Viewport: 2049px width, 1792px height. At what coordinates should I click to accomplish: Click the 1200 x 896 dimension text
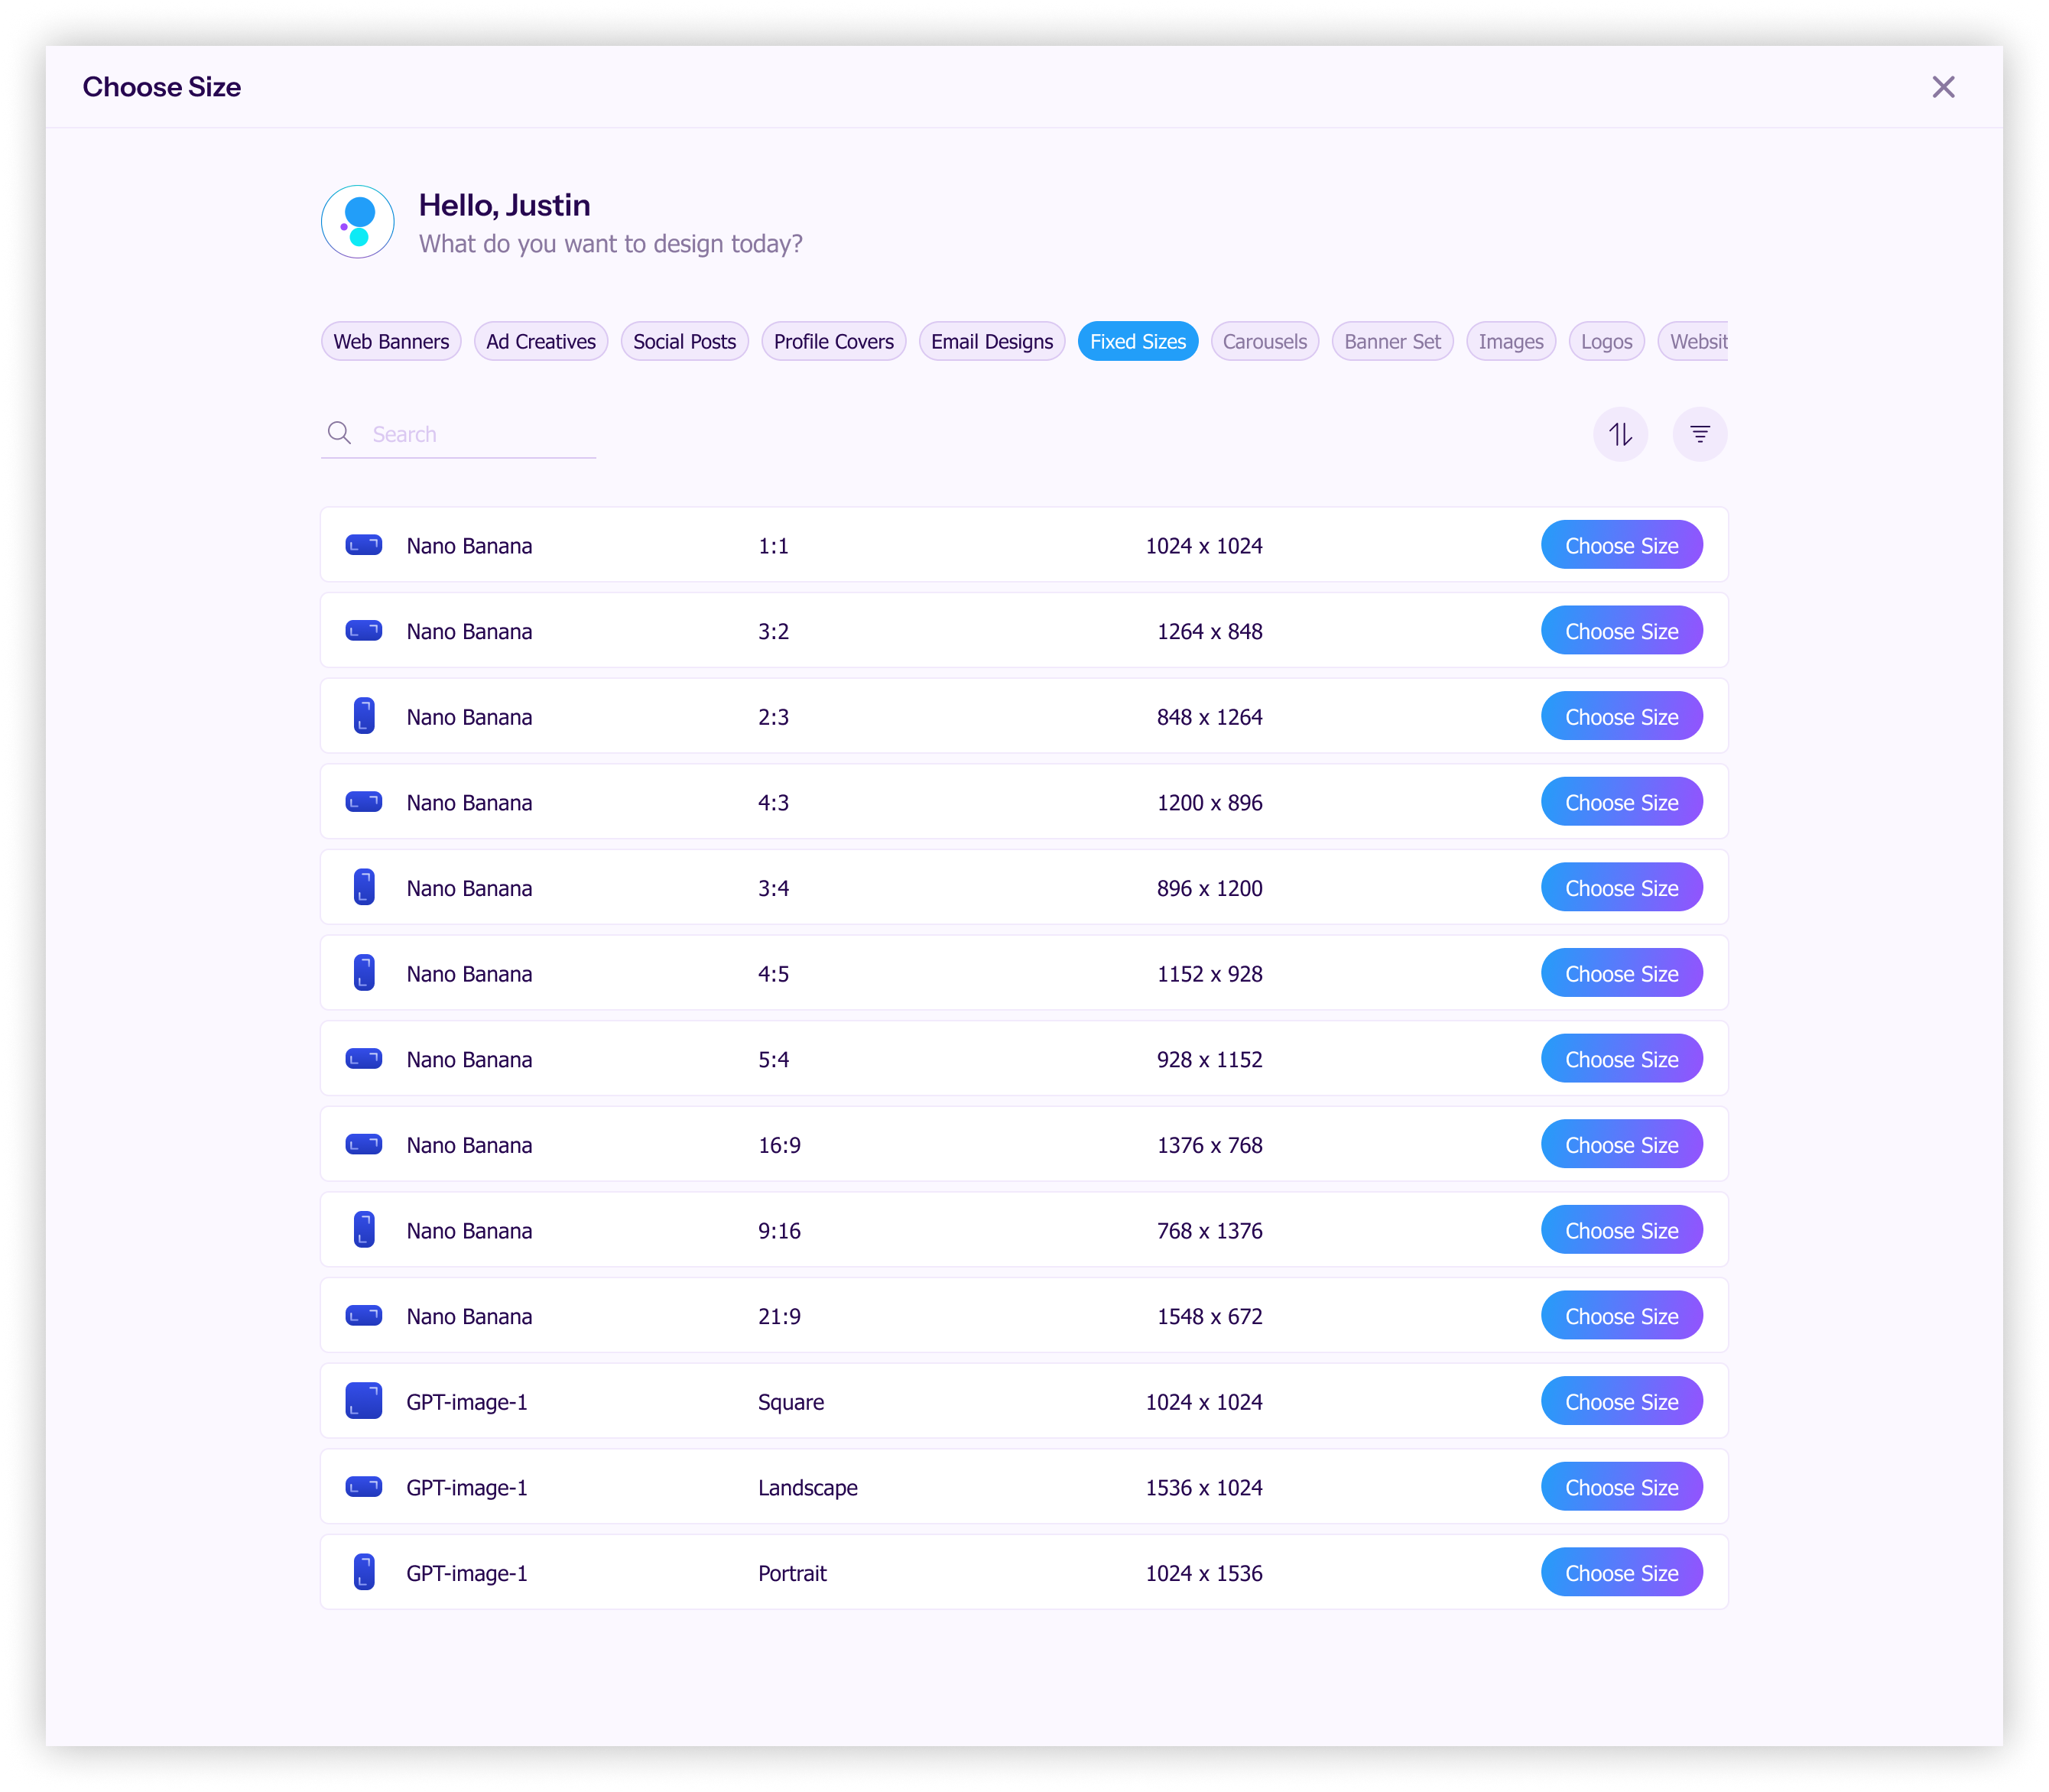1210,803
